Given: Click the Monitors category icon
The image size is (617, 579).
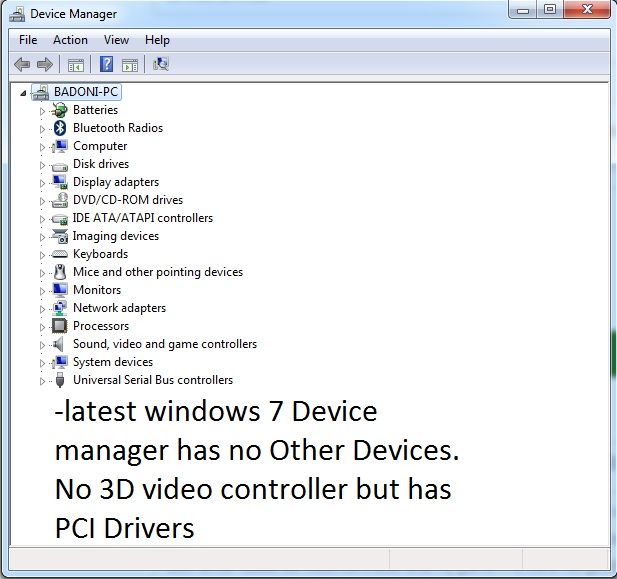Looking at the screenshot, I should pos(60,290).
